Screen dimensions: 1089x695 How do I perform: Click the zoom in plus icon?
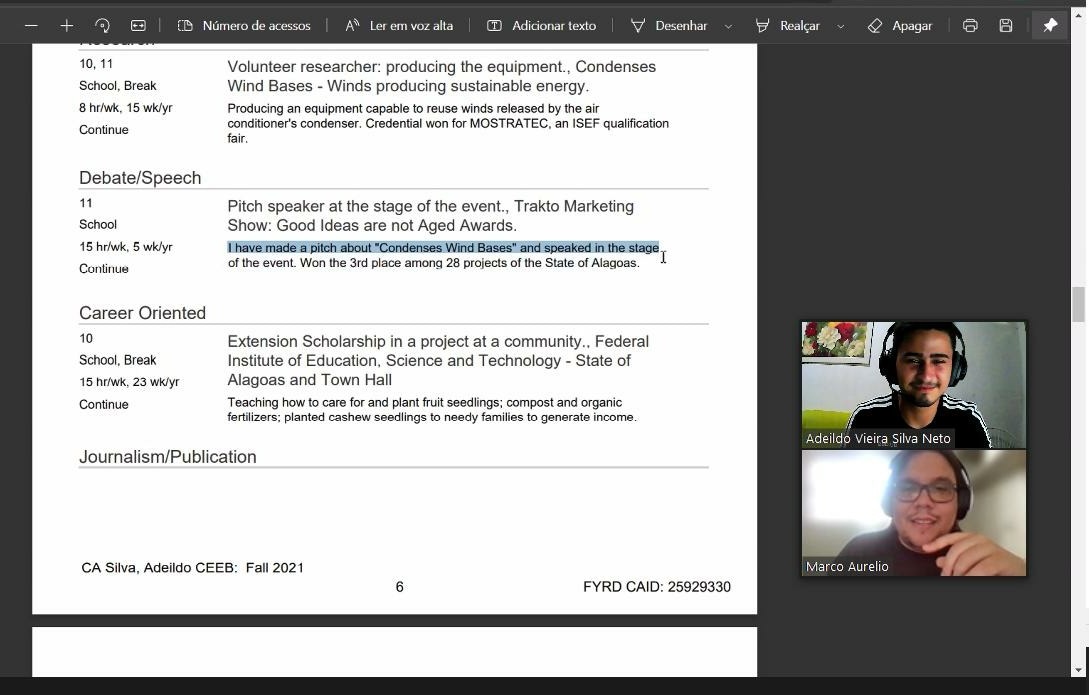point(66,25)
